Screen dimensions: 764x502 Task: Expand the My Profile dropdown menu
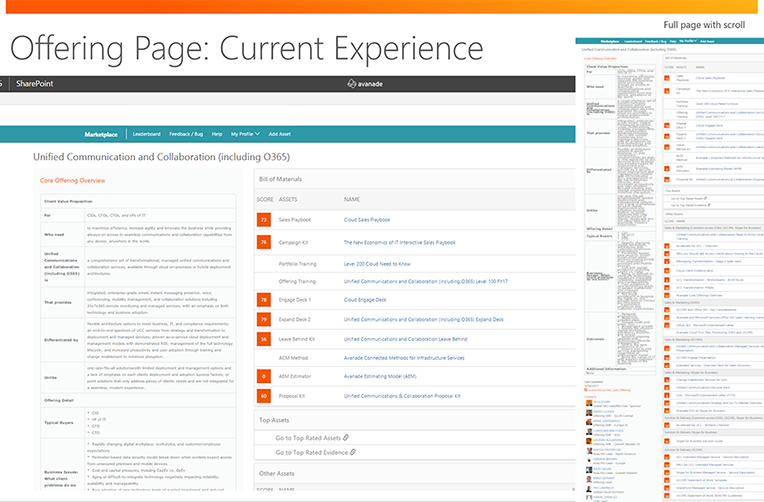(x=246, y=133)
